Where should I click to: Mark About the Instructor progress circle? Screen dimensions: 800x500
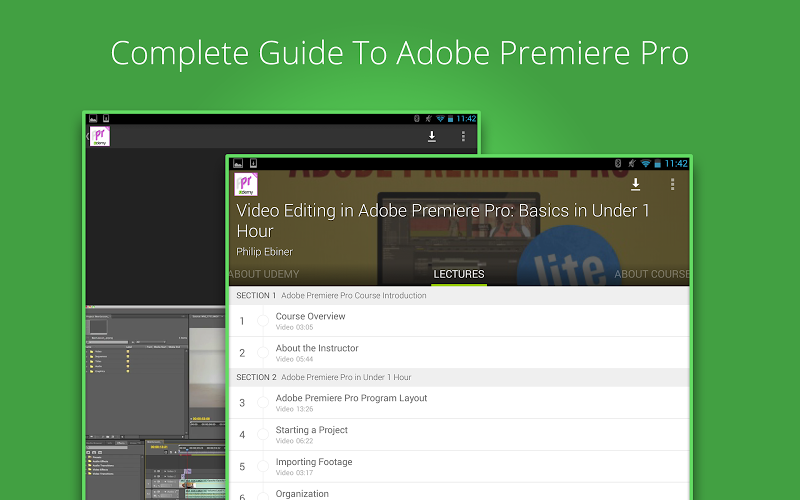(263, 353)
